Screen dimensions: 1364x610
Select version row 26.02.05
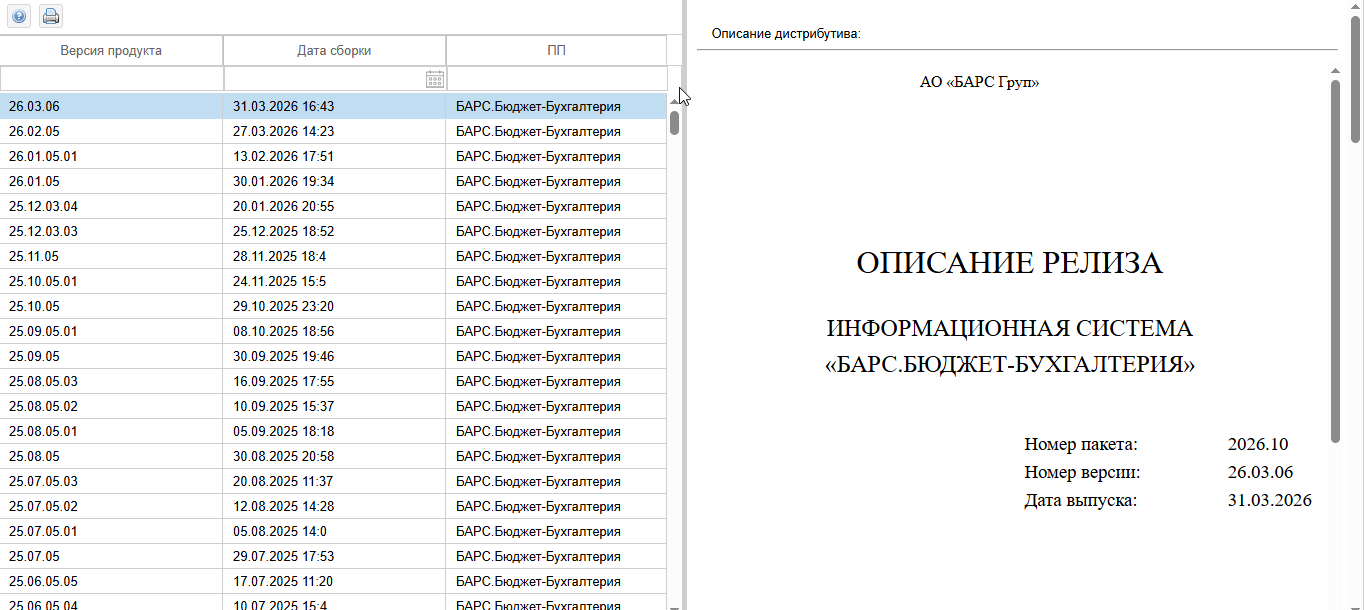(333, 131)
